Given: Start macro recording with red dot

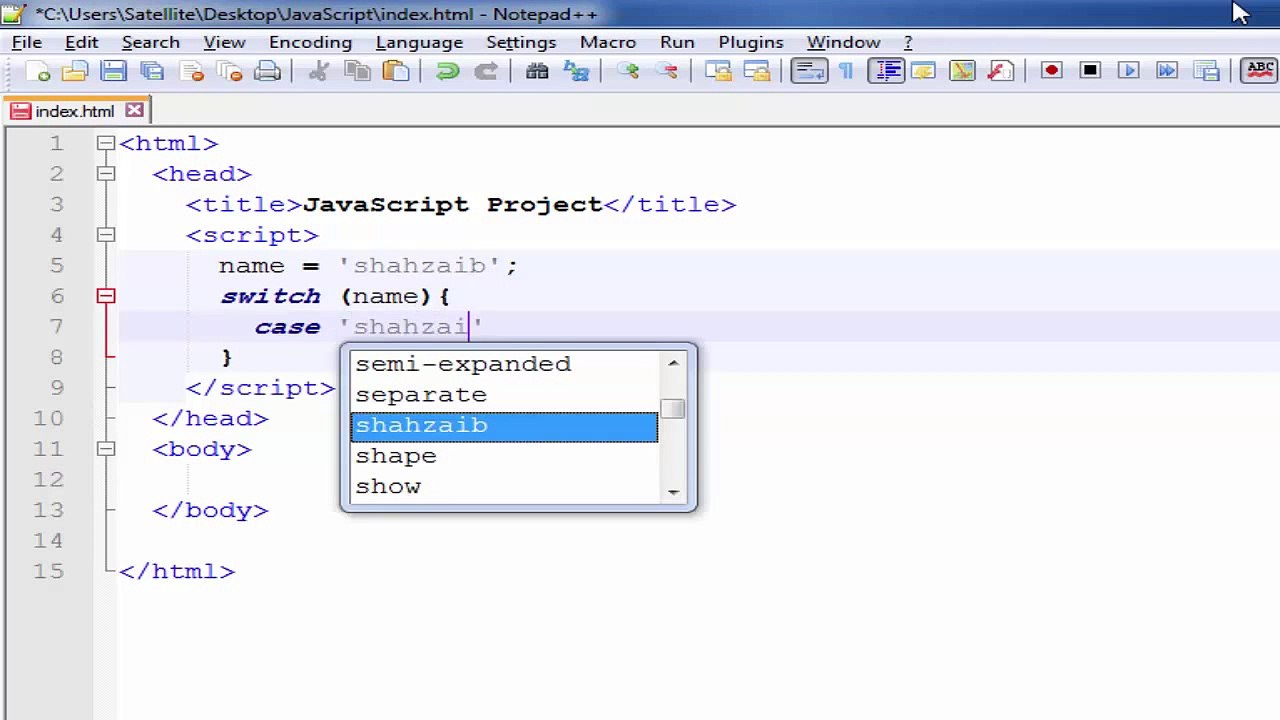Looking at the screenshot, I should pos(1051,71).
